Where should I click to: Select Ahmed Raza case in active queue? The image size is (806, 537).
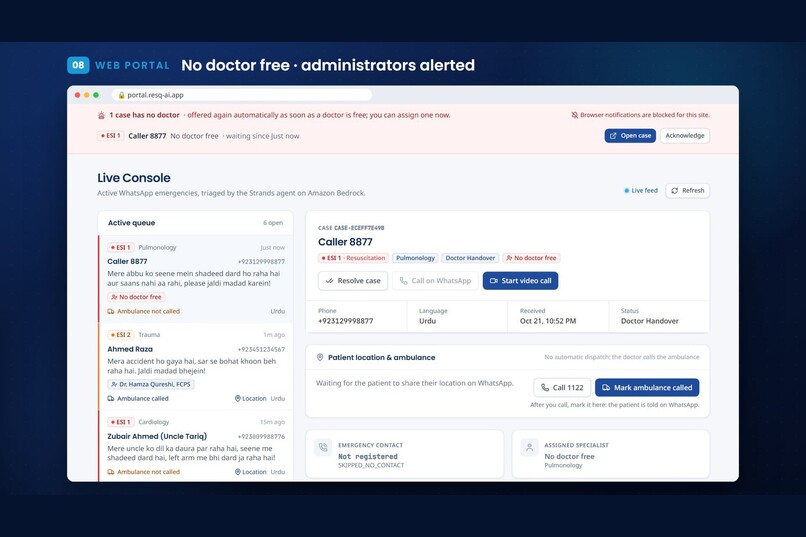(196, 366)
